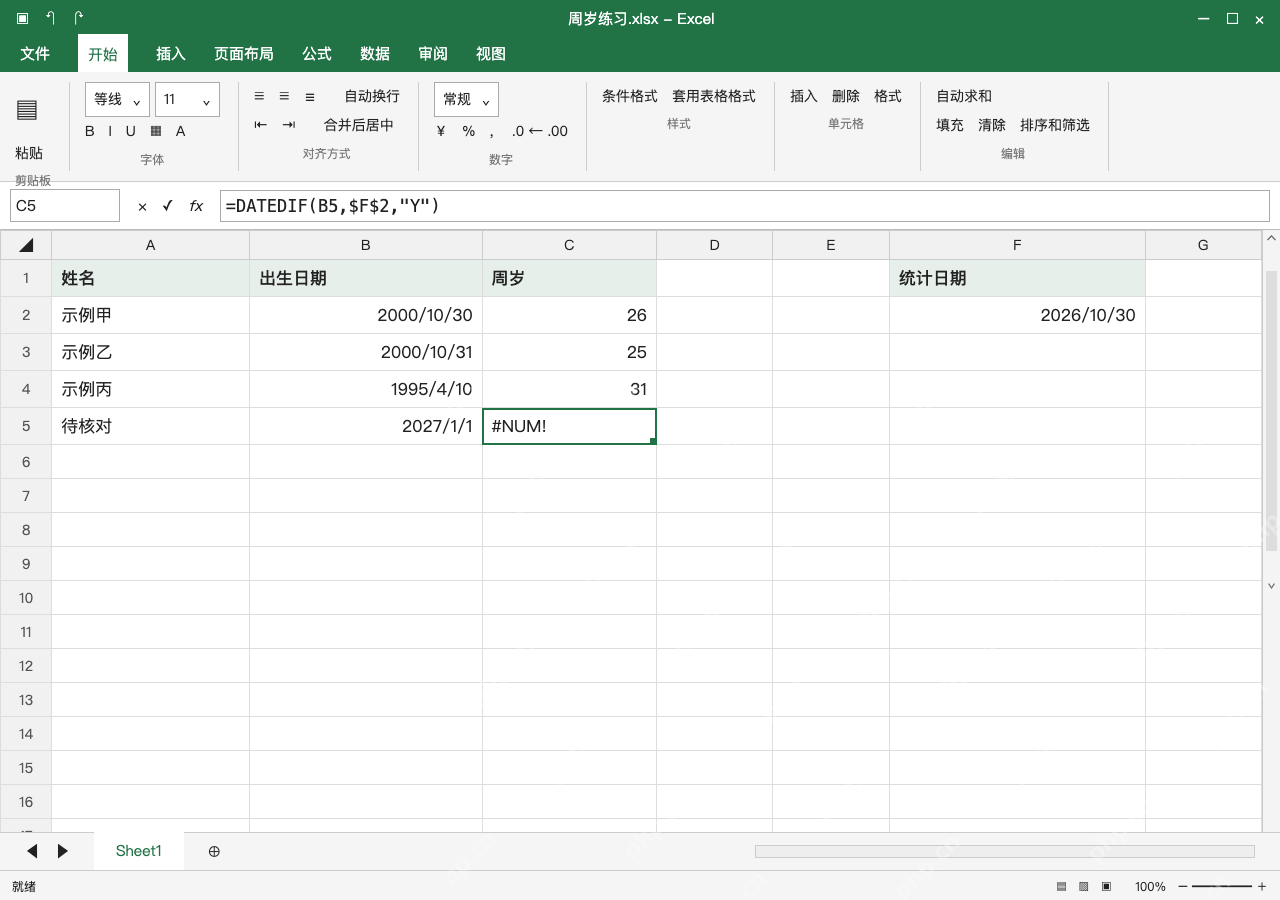This screenshot has height=900, width=1280.
Task: Open the cell borders tool
Action: point(156,131)
